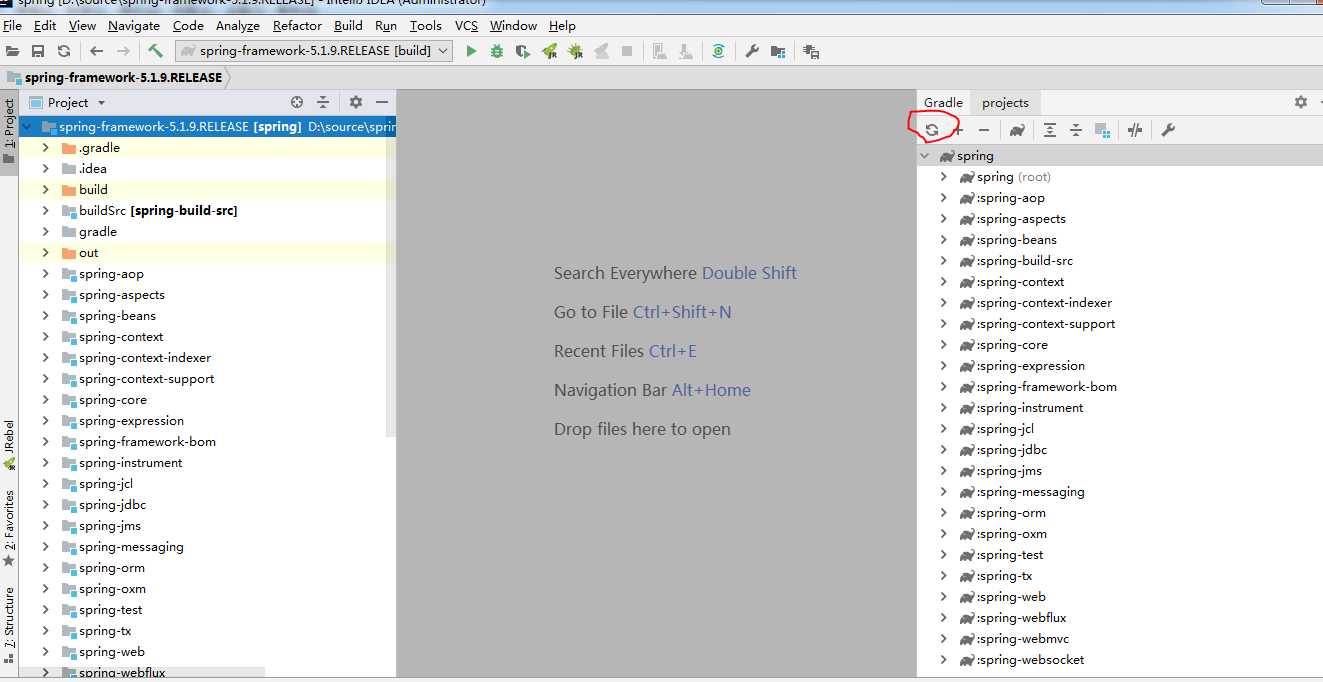Refresh all Gradle projects icon
The height and width of the screenshot is (682, 1323).
pyautogui.click(x=932, y=130)
